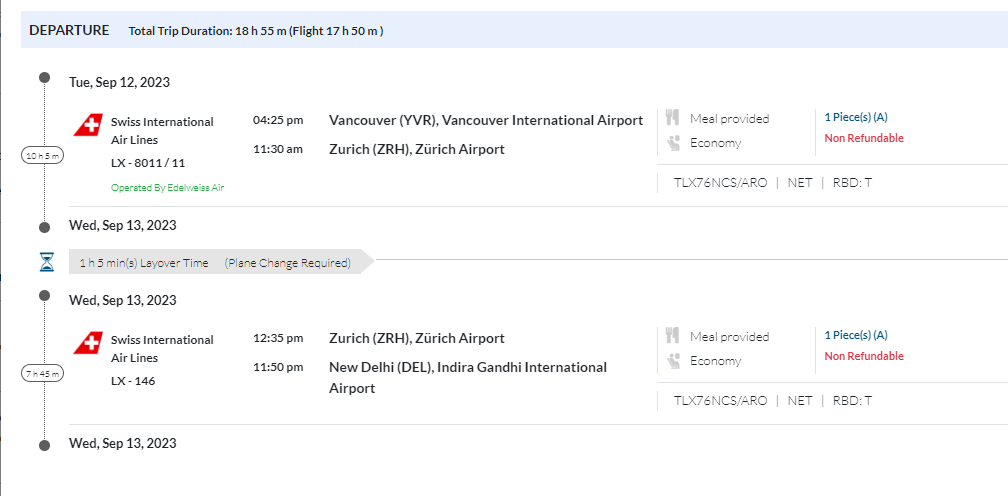Click economy seat icon on first flight
The image size is (1008, 496).
pyautogui.click(x=672, y=143)
